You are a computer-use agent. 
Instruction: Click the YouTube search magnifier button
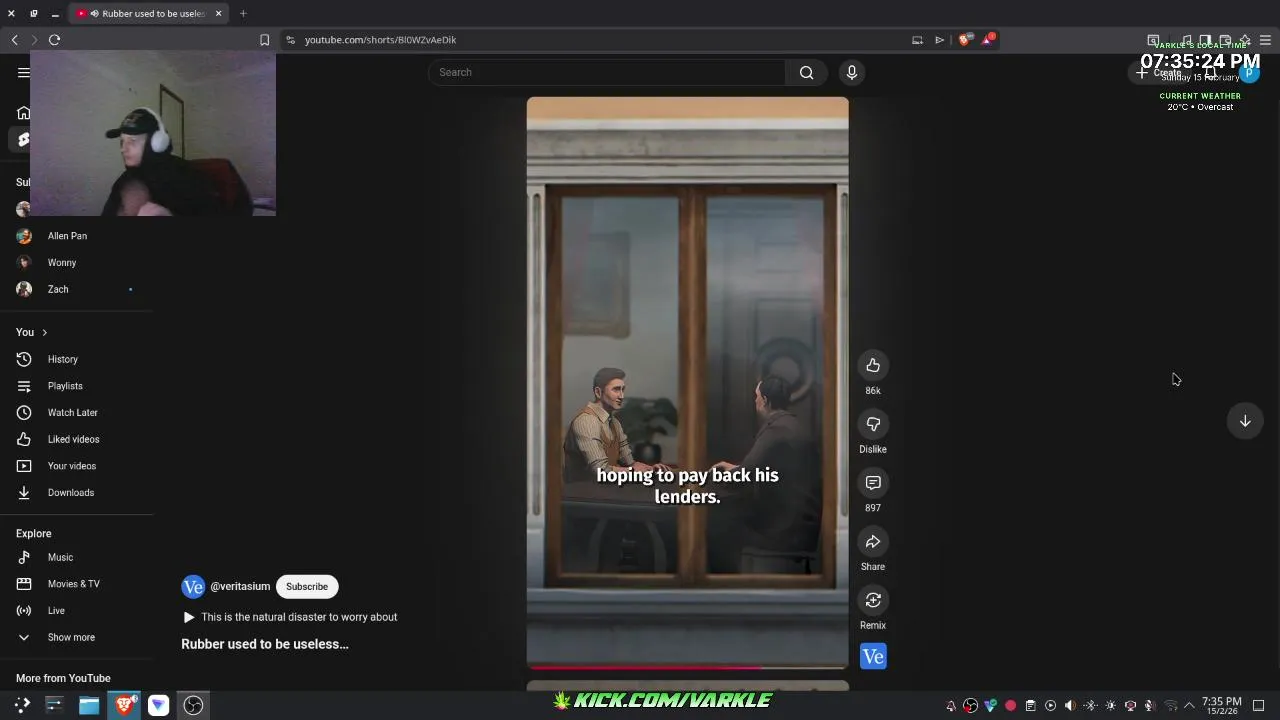click(x=806, y=72)
